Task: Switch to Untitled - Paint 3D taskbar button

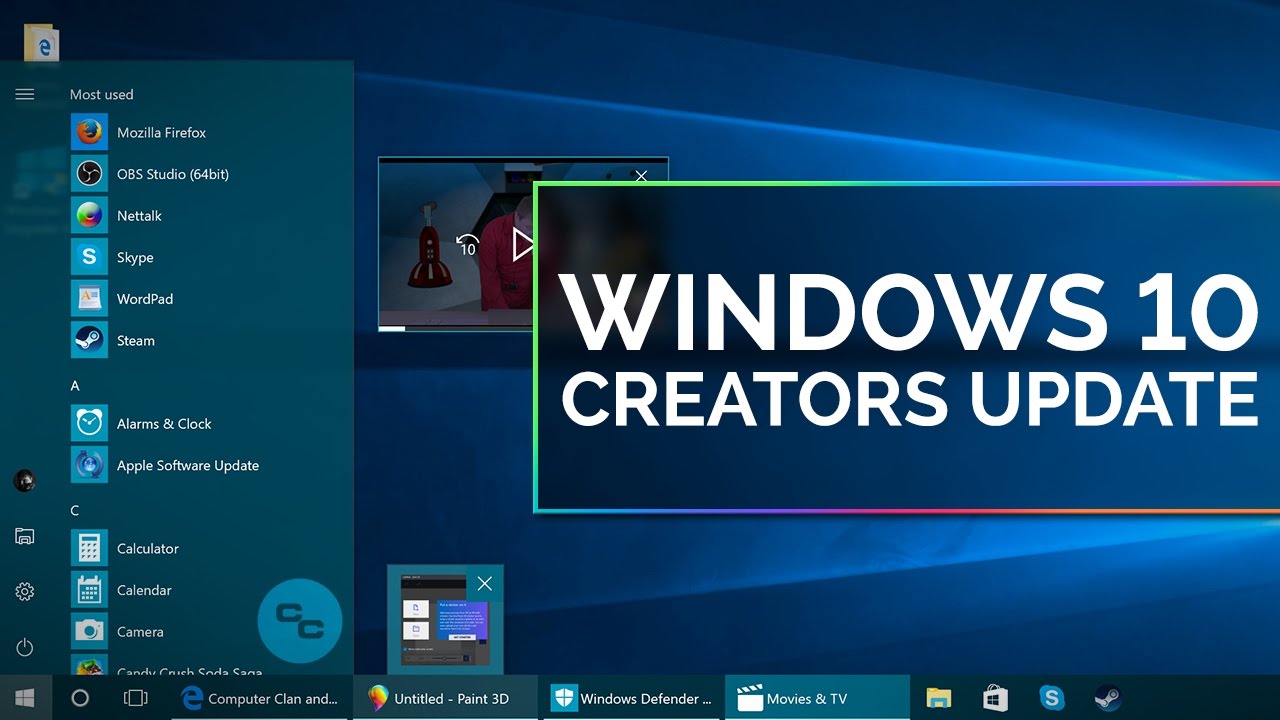Action: [x=446, y=698]
